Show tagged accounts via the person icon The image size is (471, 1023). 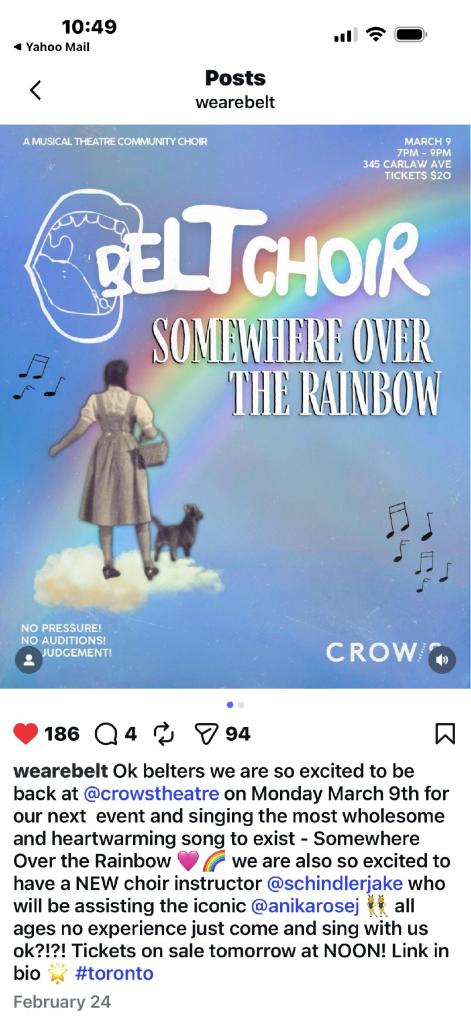[29, 660]
